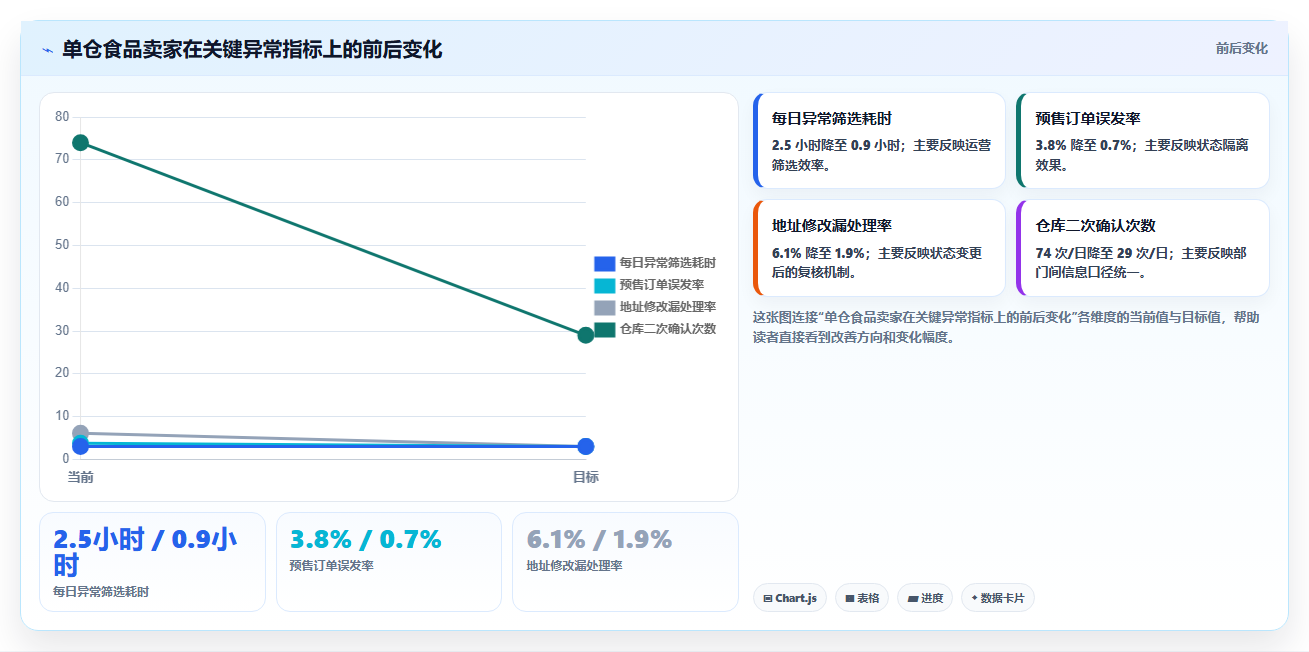Click the 6.1% / 1.9% stat value
This screenshot has width=1309, height=652.
(x=600, y=540)
